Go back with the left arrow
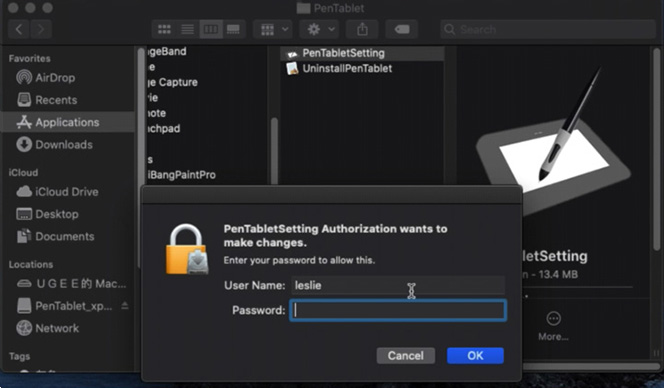Image resolution: width=664 pixels, height=388 pixels. pos(19,29)
